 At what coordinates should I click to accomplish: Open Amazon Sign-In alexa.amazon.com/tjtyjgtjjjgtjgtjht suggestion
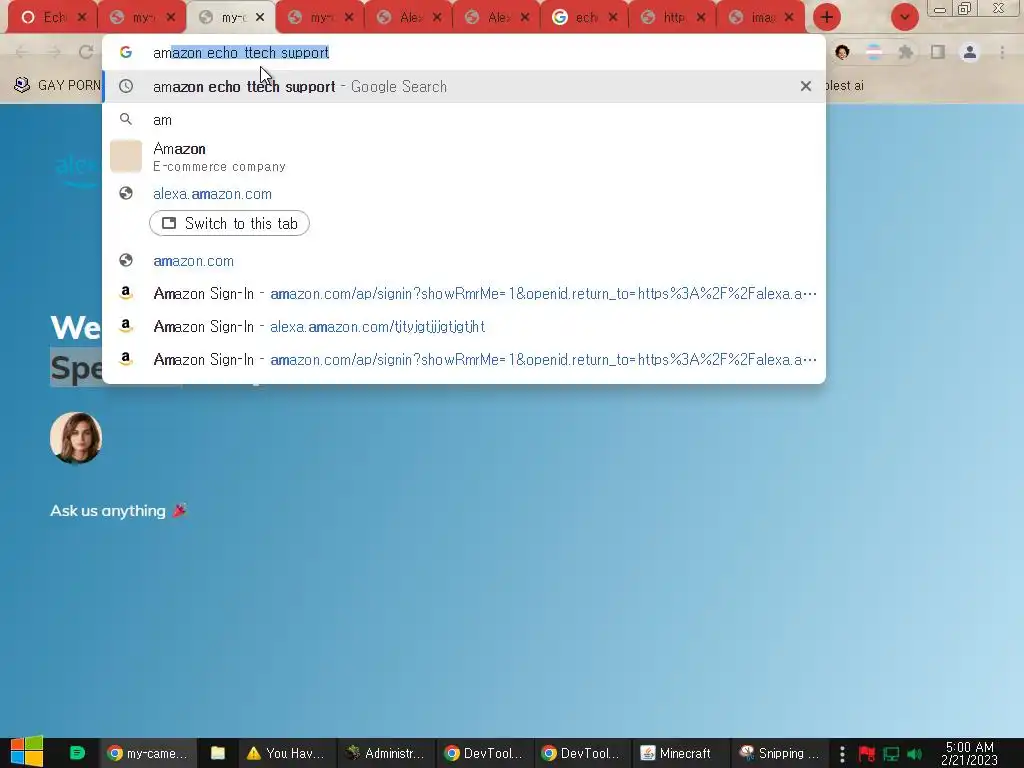click(464, 327)
